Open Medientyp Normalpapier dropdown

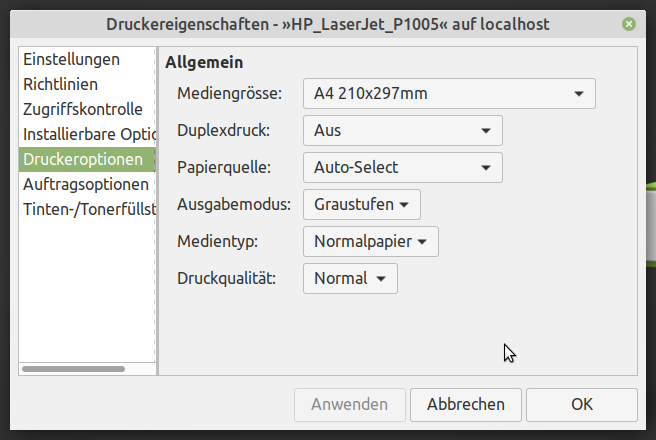pos(371,241)
